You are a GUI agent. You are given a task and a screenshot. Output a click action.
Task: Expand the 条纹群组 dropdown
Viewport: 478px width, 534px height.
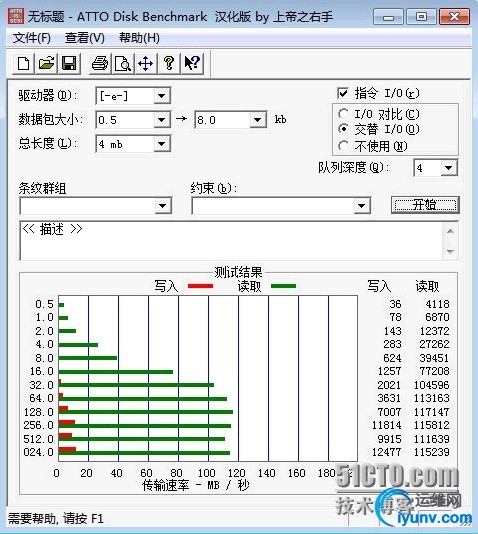(162, 206)
